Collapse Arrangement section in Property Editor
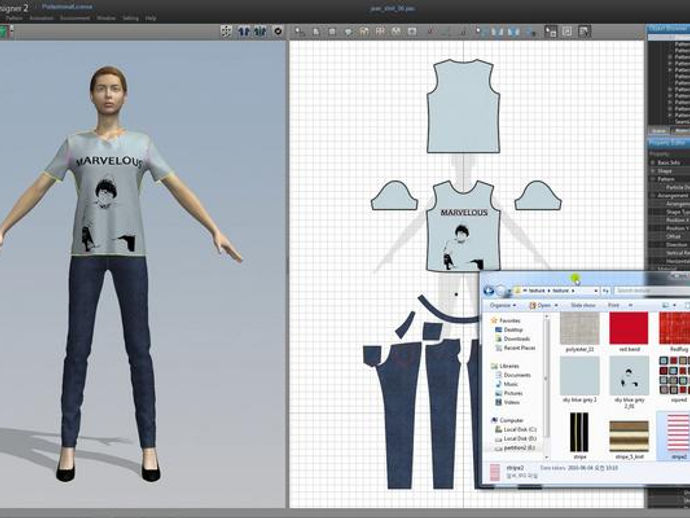The width and height of the screenshot is (690, 518). click(x=653, y=195)
